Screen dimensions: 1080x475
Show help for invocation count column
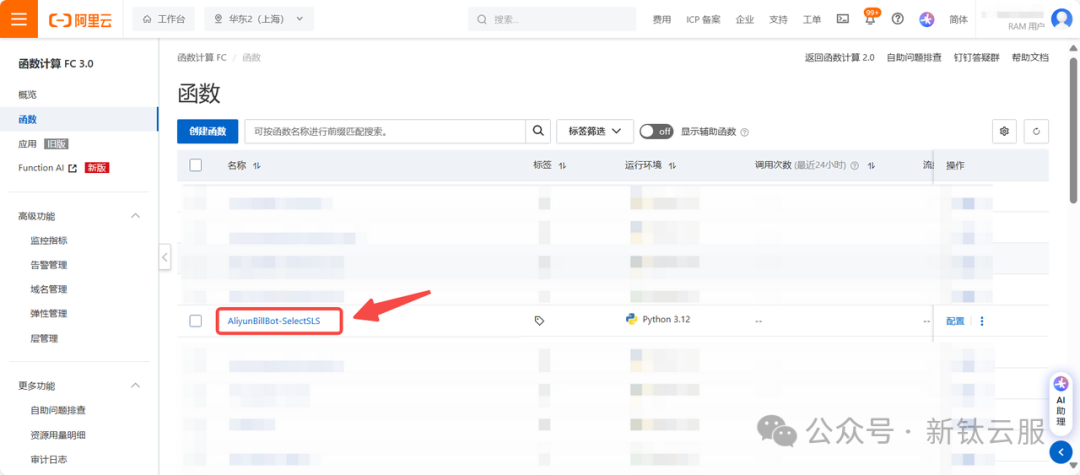pos(855,166)
